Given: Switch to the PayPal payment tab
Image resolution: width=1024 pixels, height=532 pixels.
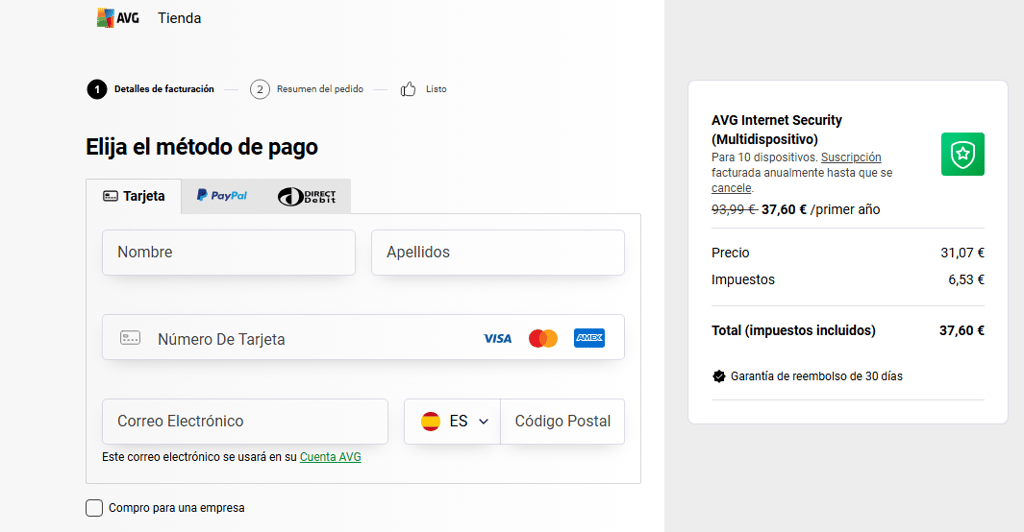Looking at the screenshot, I should tap(222, 196).
